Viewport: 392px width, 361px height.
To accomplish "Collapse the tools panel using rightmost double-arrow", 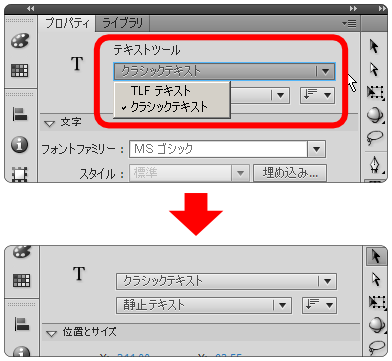I will point(382,9).
